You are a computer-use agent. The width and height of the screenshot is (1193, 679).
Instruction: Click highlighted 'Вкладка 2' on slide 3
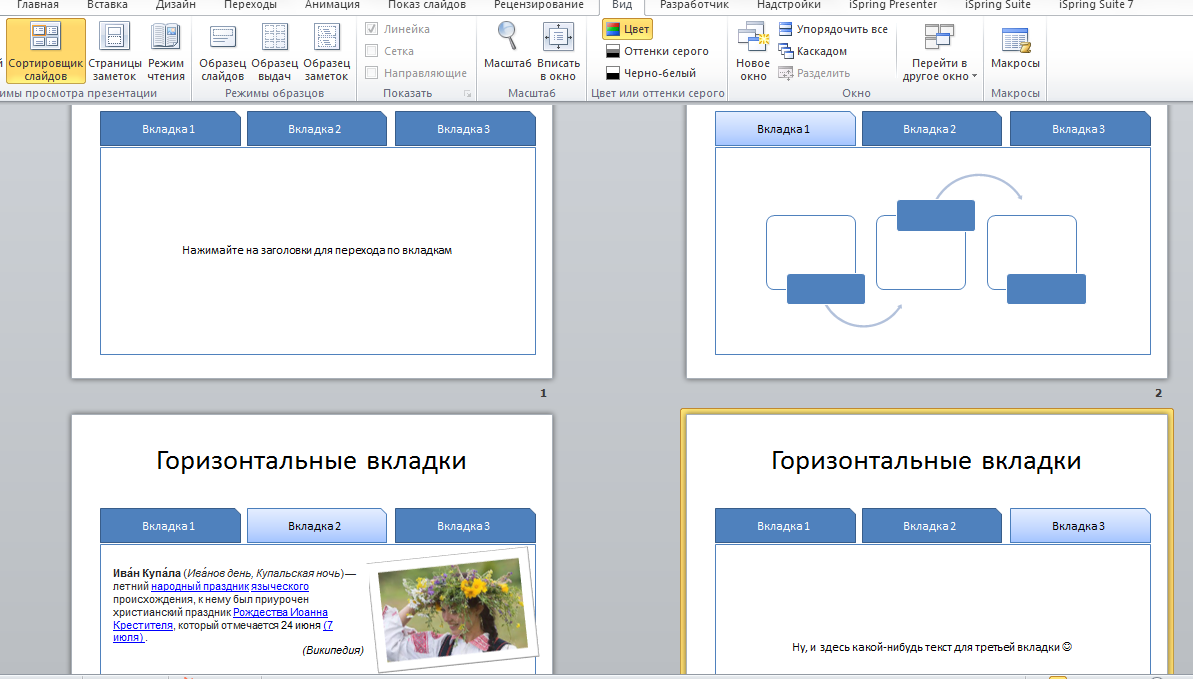pos(316,526)
